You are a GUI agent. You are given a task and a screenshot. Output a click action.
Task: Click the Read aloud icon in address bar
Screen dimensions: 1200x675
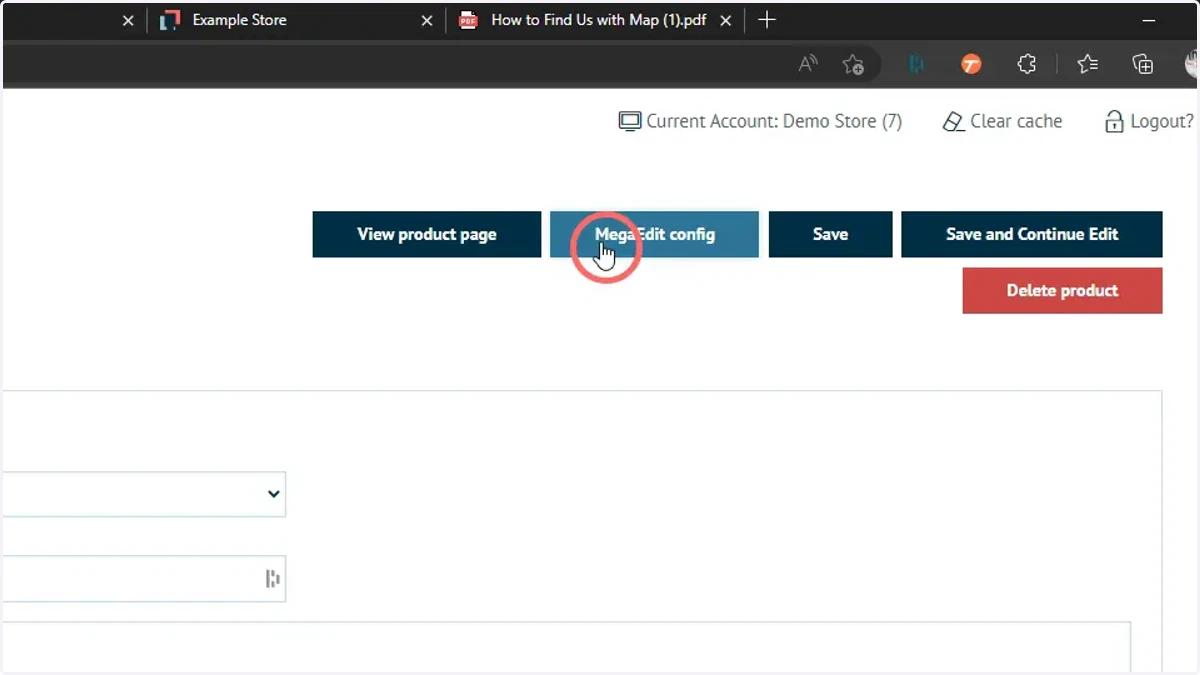click(x=808, y=64)
